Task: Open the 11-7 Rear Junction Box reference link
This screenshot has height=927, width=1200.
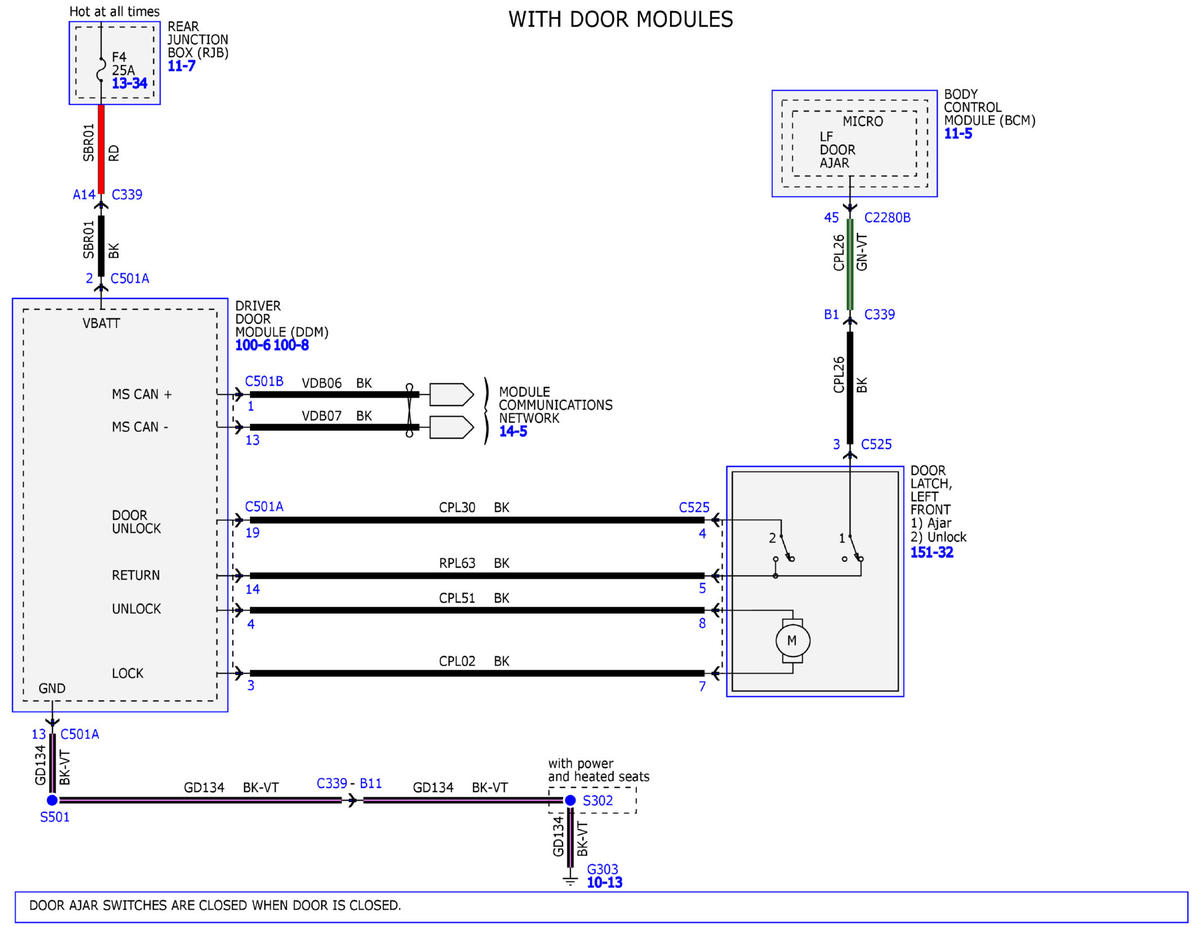Action: point(182,65)
